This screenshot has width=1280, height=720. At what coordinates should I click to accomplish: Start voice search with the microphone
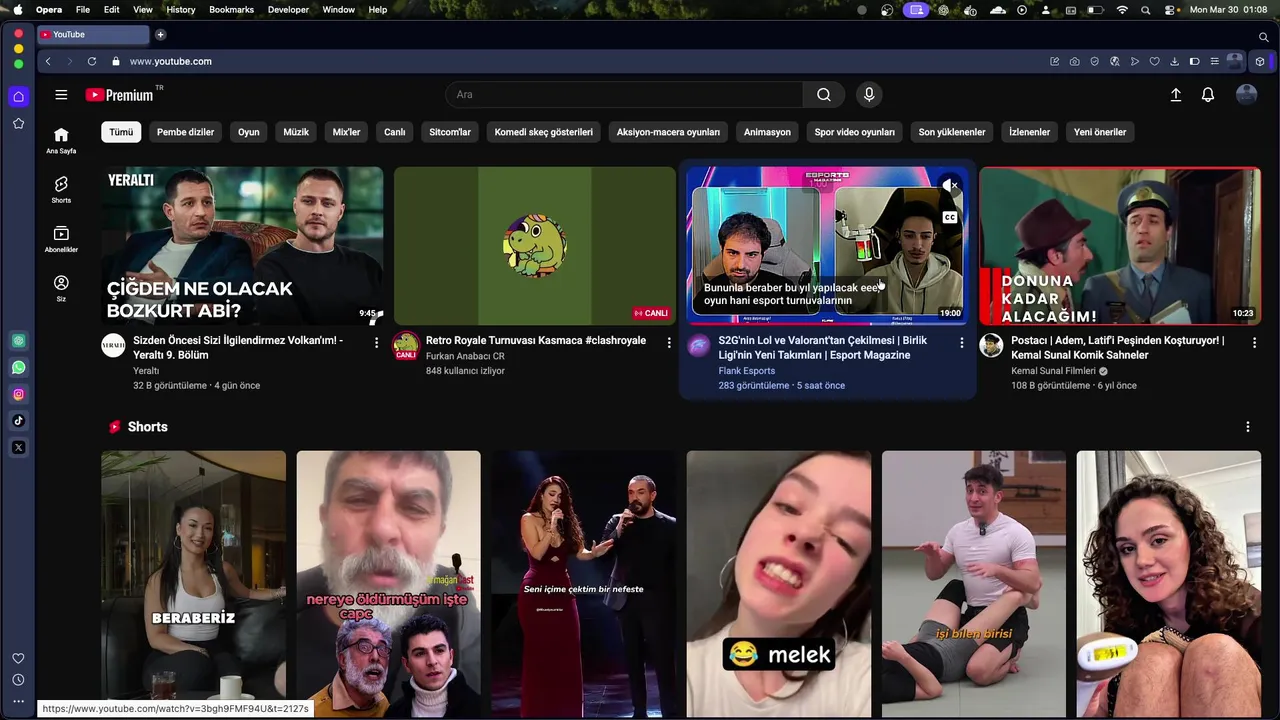point(869,95)
